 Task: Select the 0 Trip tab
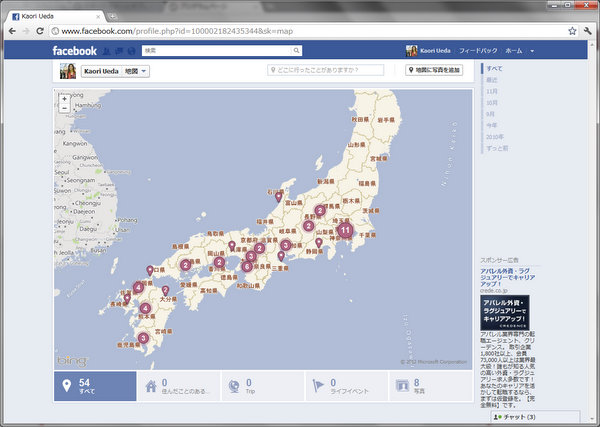coord(263,386)
